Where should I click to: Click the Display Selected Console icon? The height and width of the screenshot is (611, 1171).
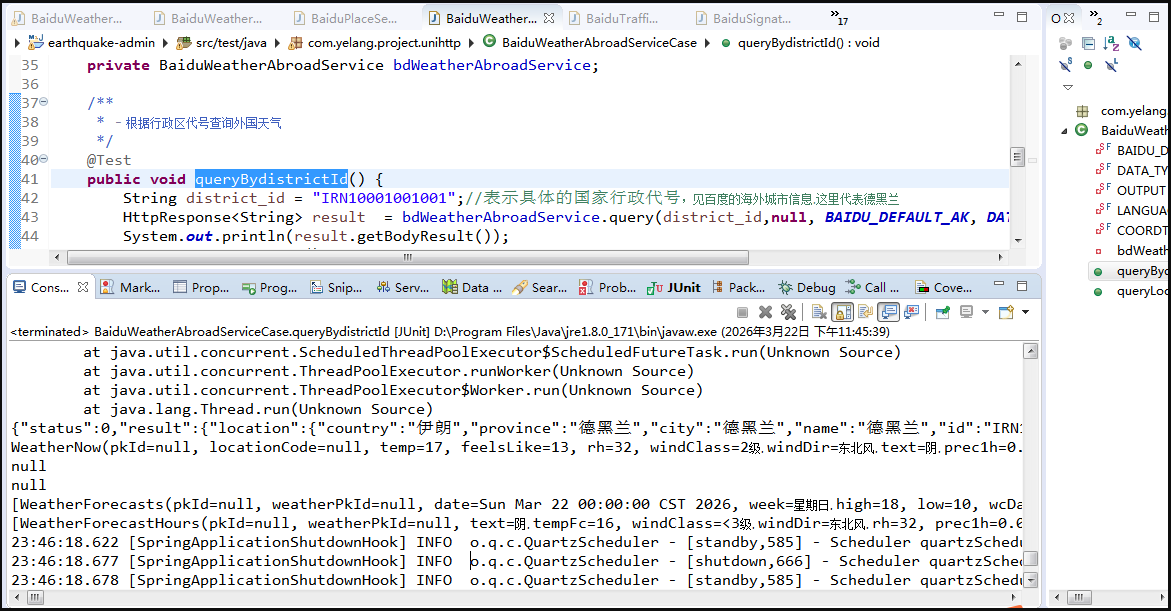coord(967,311)
